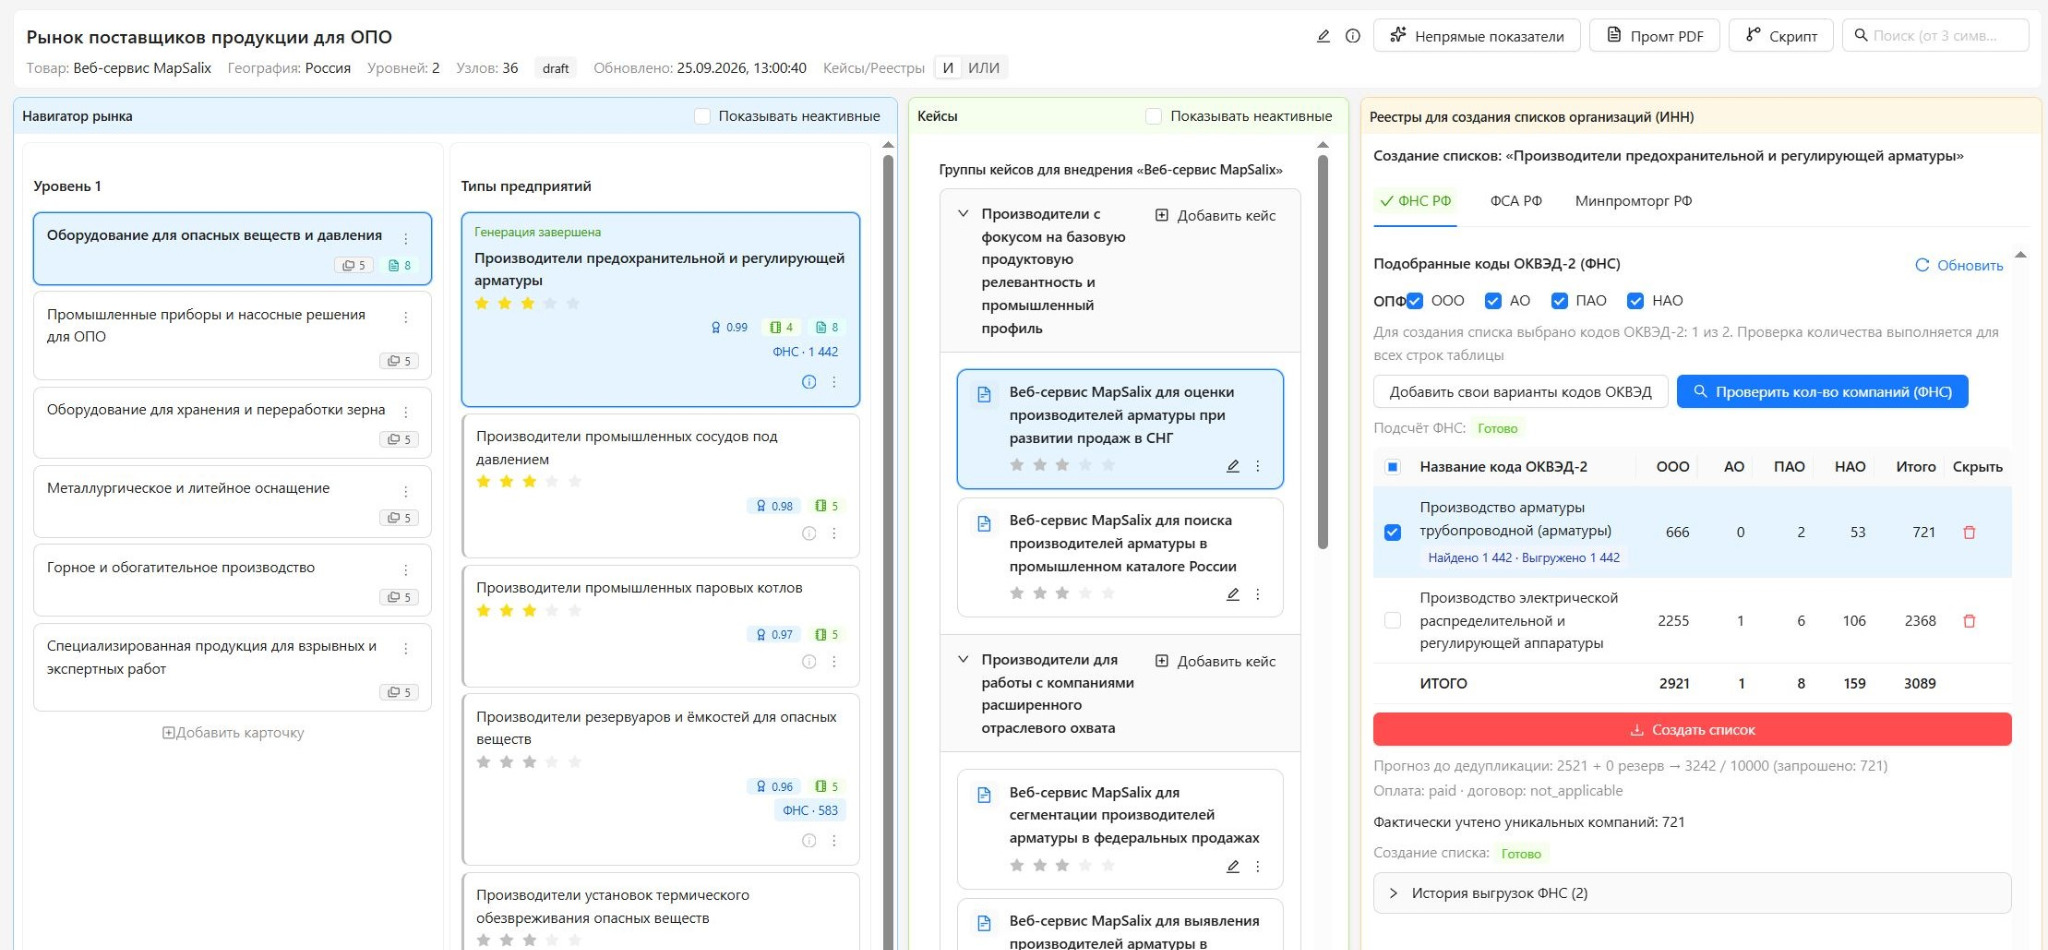Click the Непрямые показатели button
This screenshot has width=2048, height=950.
pos(1476,36)
